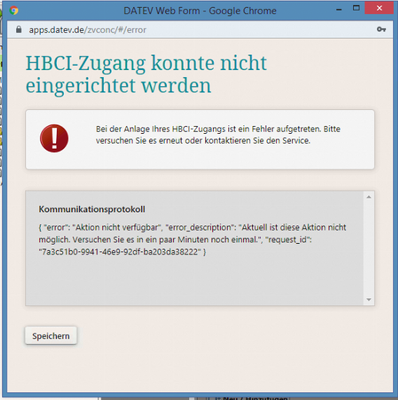
Task: Click the Speichern button
Action: [51, 336]
